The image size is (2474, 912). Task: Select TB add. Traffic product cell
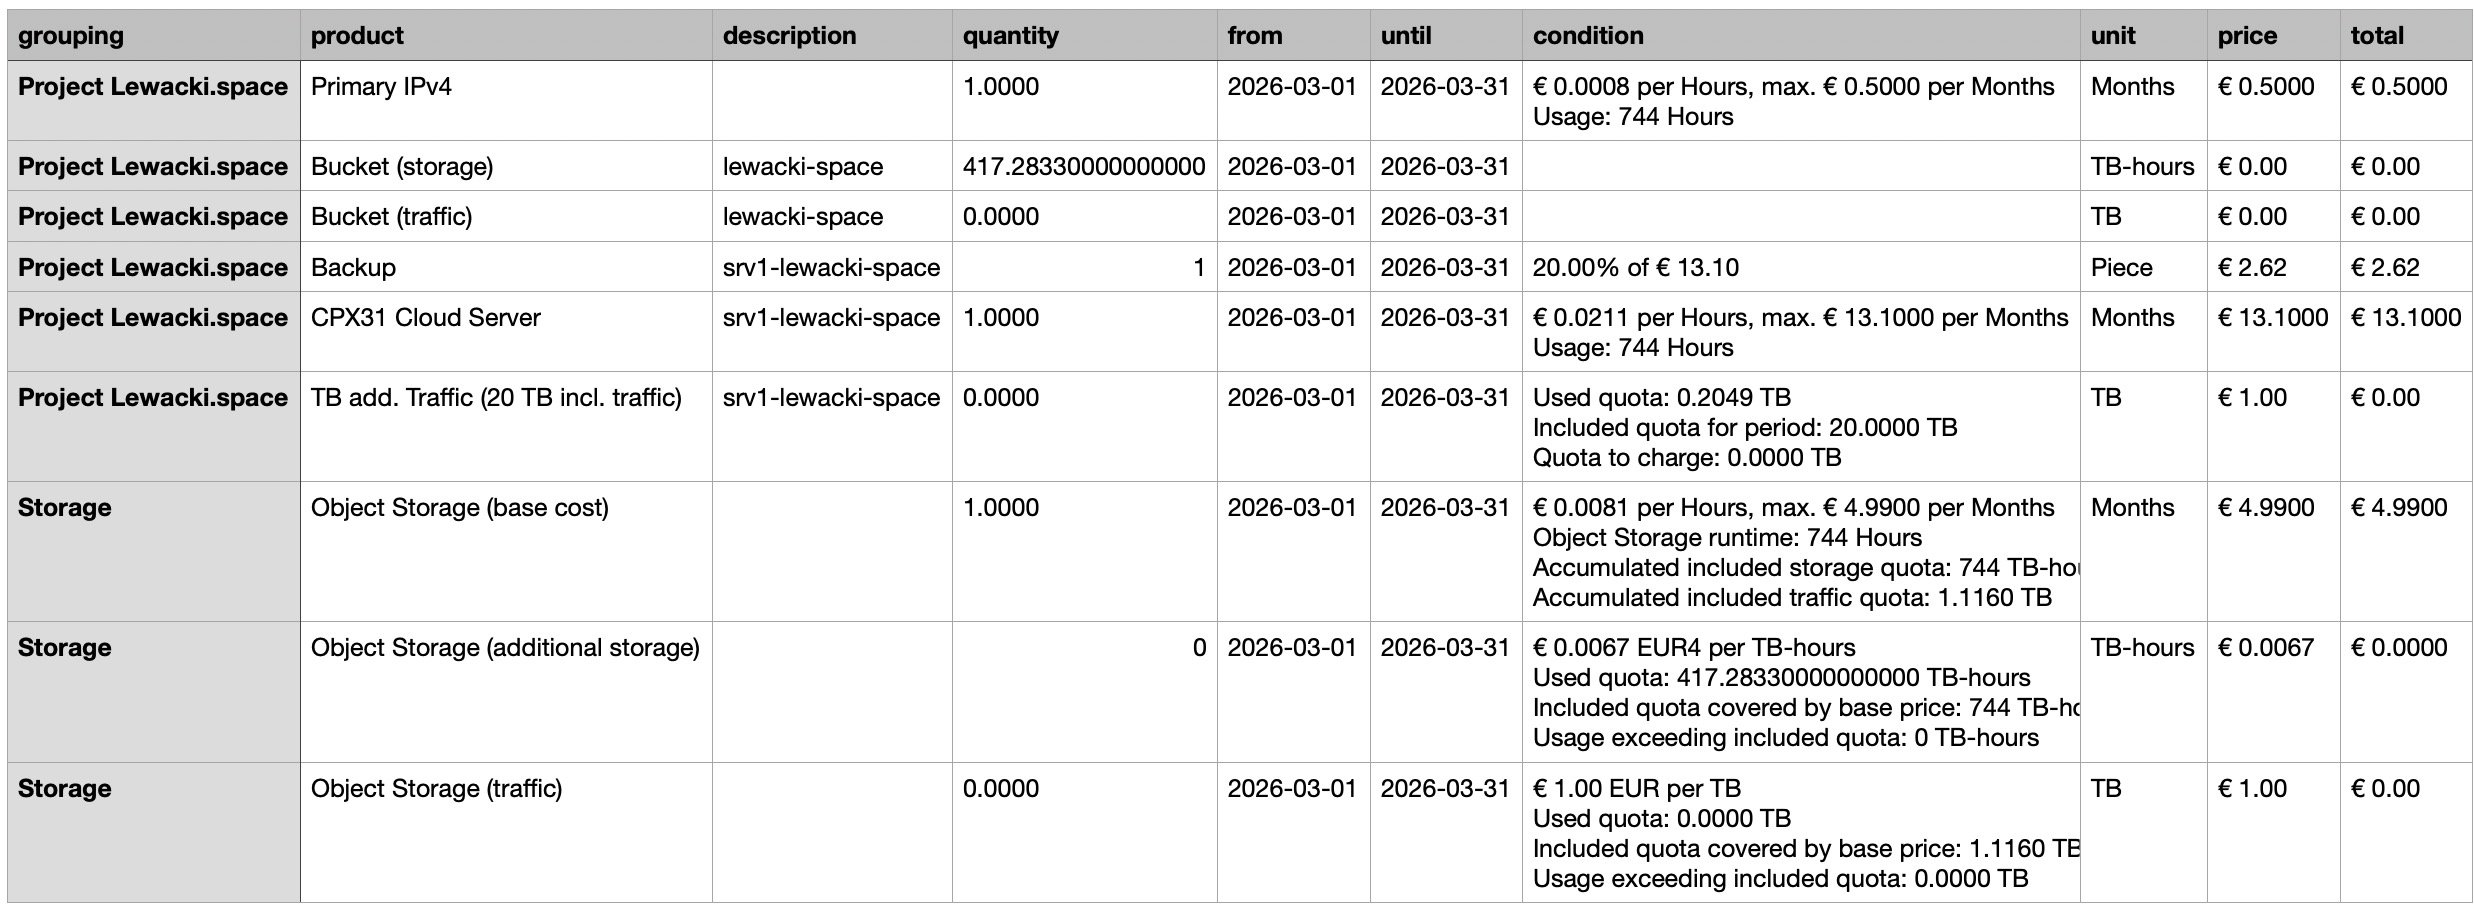click(x=506, y=427)
